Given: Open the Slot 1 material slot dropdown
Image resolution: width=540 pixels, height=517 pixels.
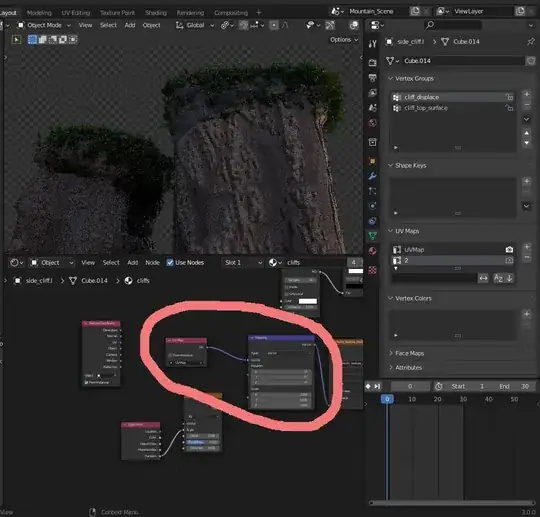Looking at the screenshot, I should coord(243,263).
